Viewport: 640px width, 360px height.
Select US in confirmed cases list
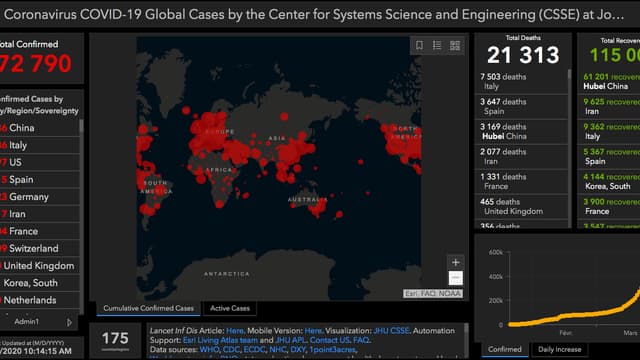coord(40,162)
